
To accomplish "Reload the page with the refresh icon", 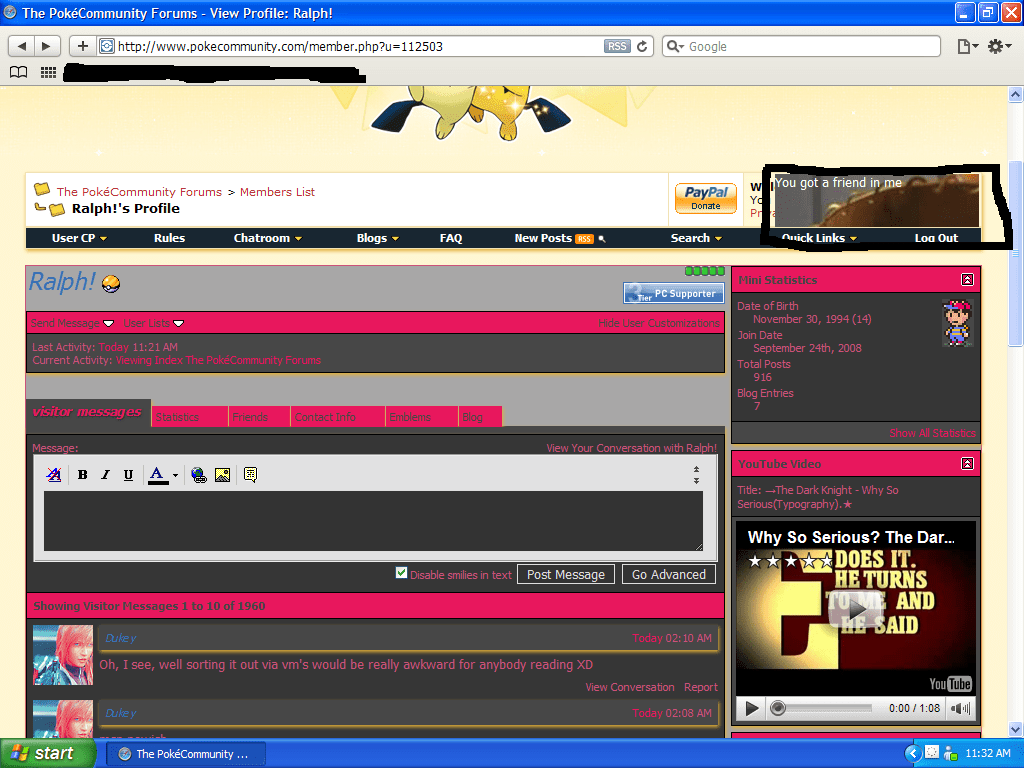I will 642,46.
